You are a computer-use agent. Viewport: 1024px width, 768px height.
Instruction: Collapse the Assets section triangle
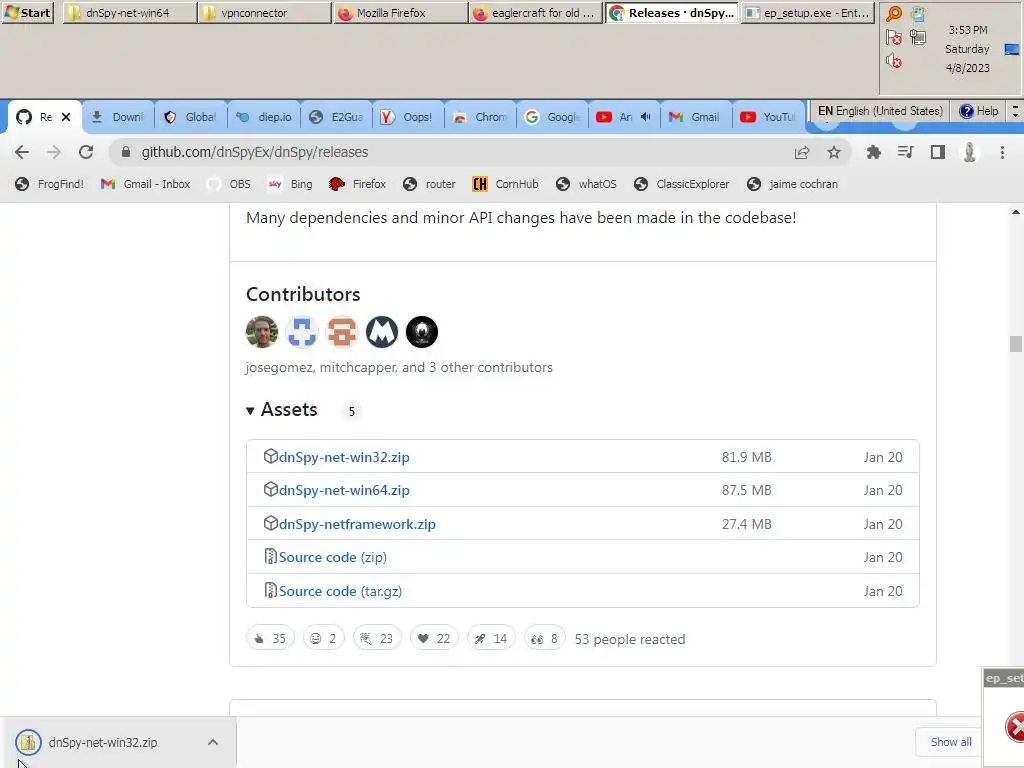point(250,411)
